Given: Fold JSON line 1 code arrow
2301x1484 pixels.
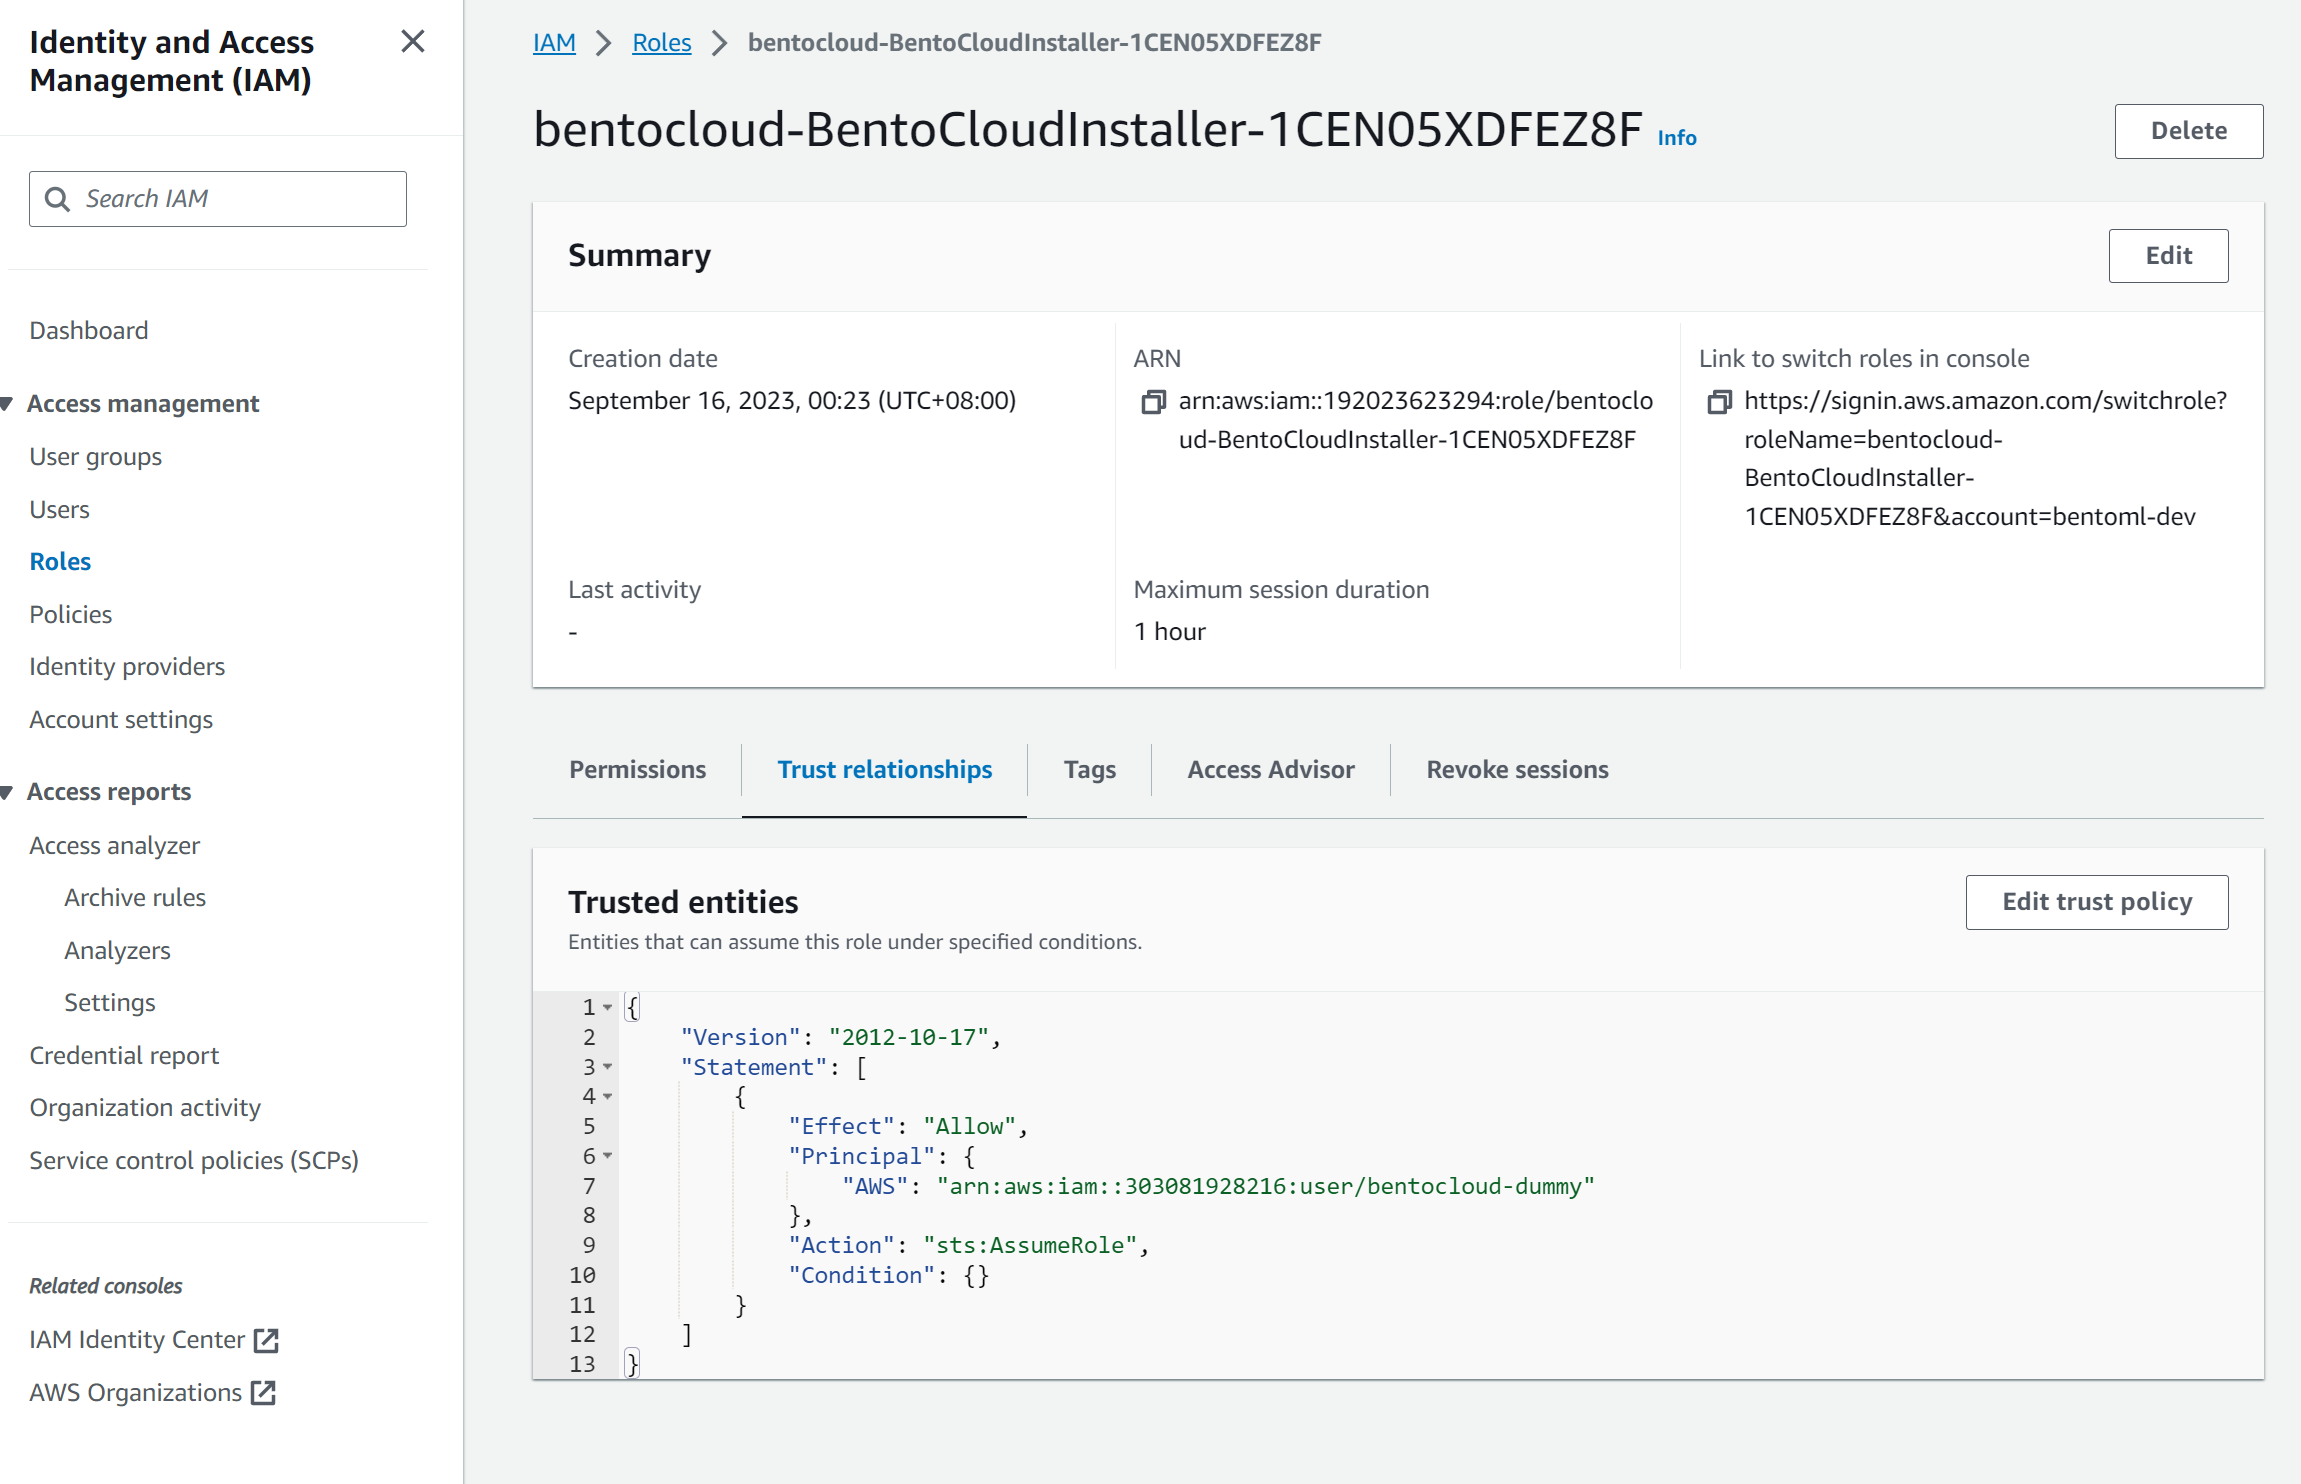Looking at the screenshot, I should [x=607, y=1008].
